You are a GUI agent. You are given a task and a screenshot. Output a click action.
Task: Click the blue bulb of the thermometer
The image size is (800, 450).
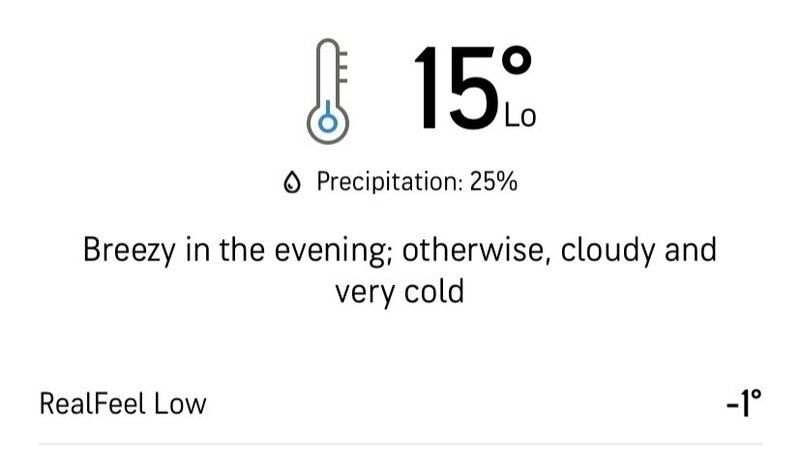324,123
